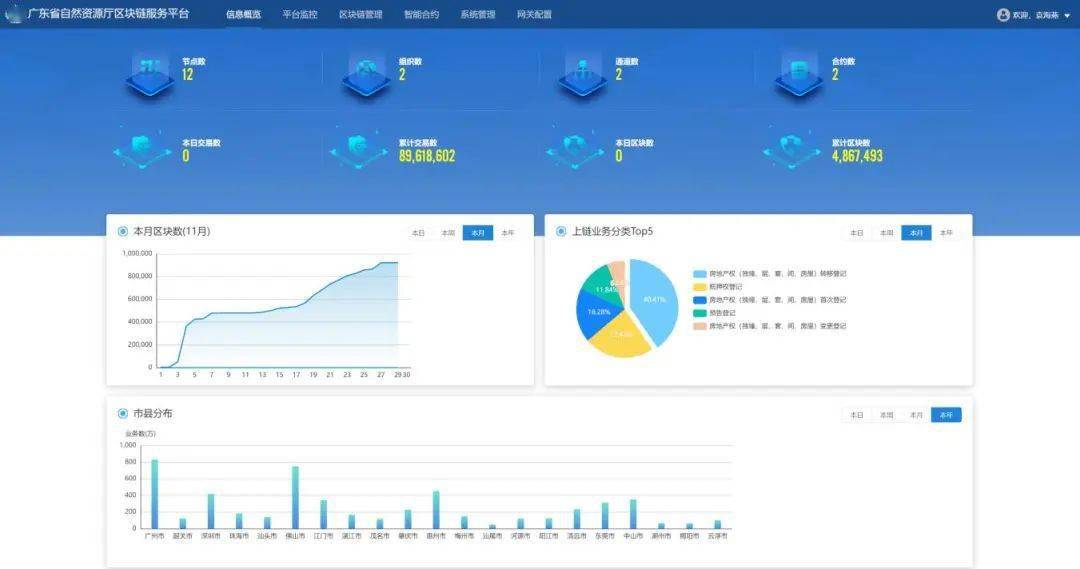Click the 组织数 (organization count) cube icon
Image resolution: width=1080 pixels, height=569 pixels.
pos(365,74)
